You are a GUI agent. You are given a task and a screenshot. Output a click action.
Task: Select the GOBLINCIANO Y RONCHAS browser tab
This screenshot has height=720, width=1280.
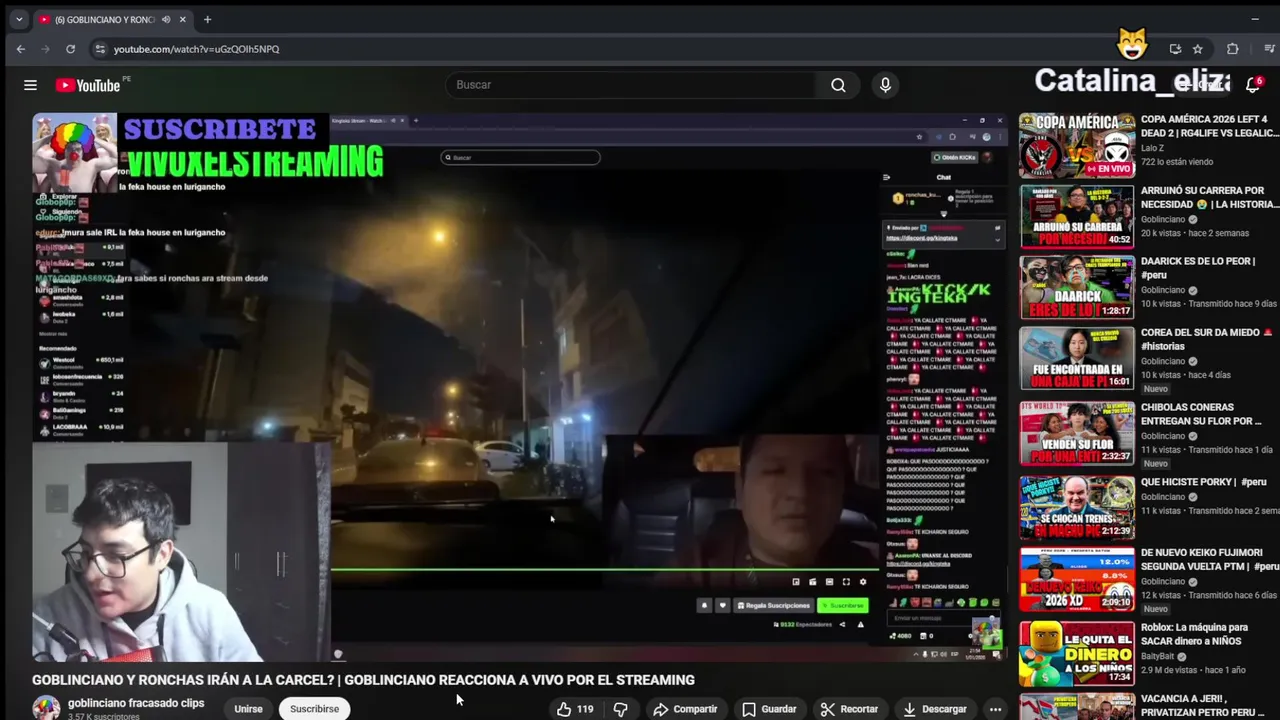[103, 19]
